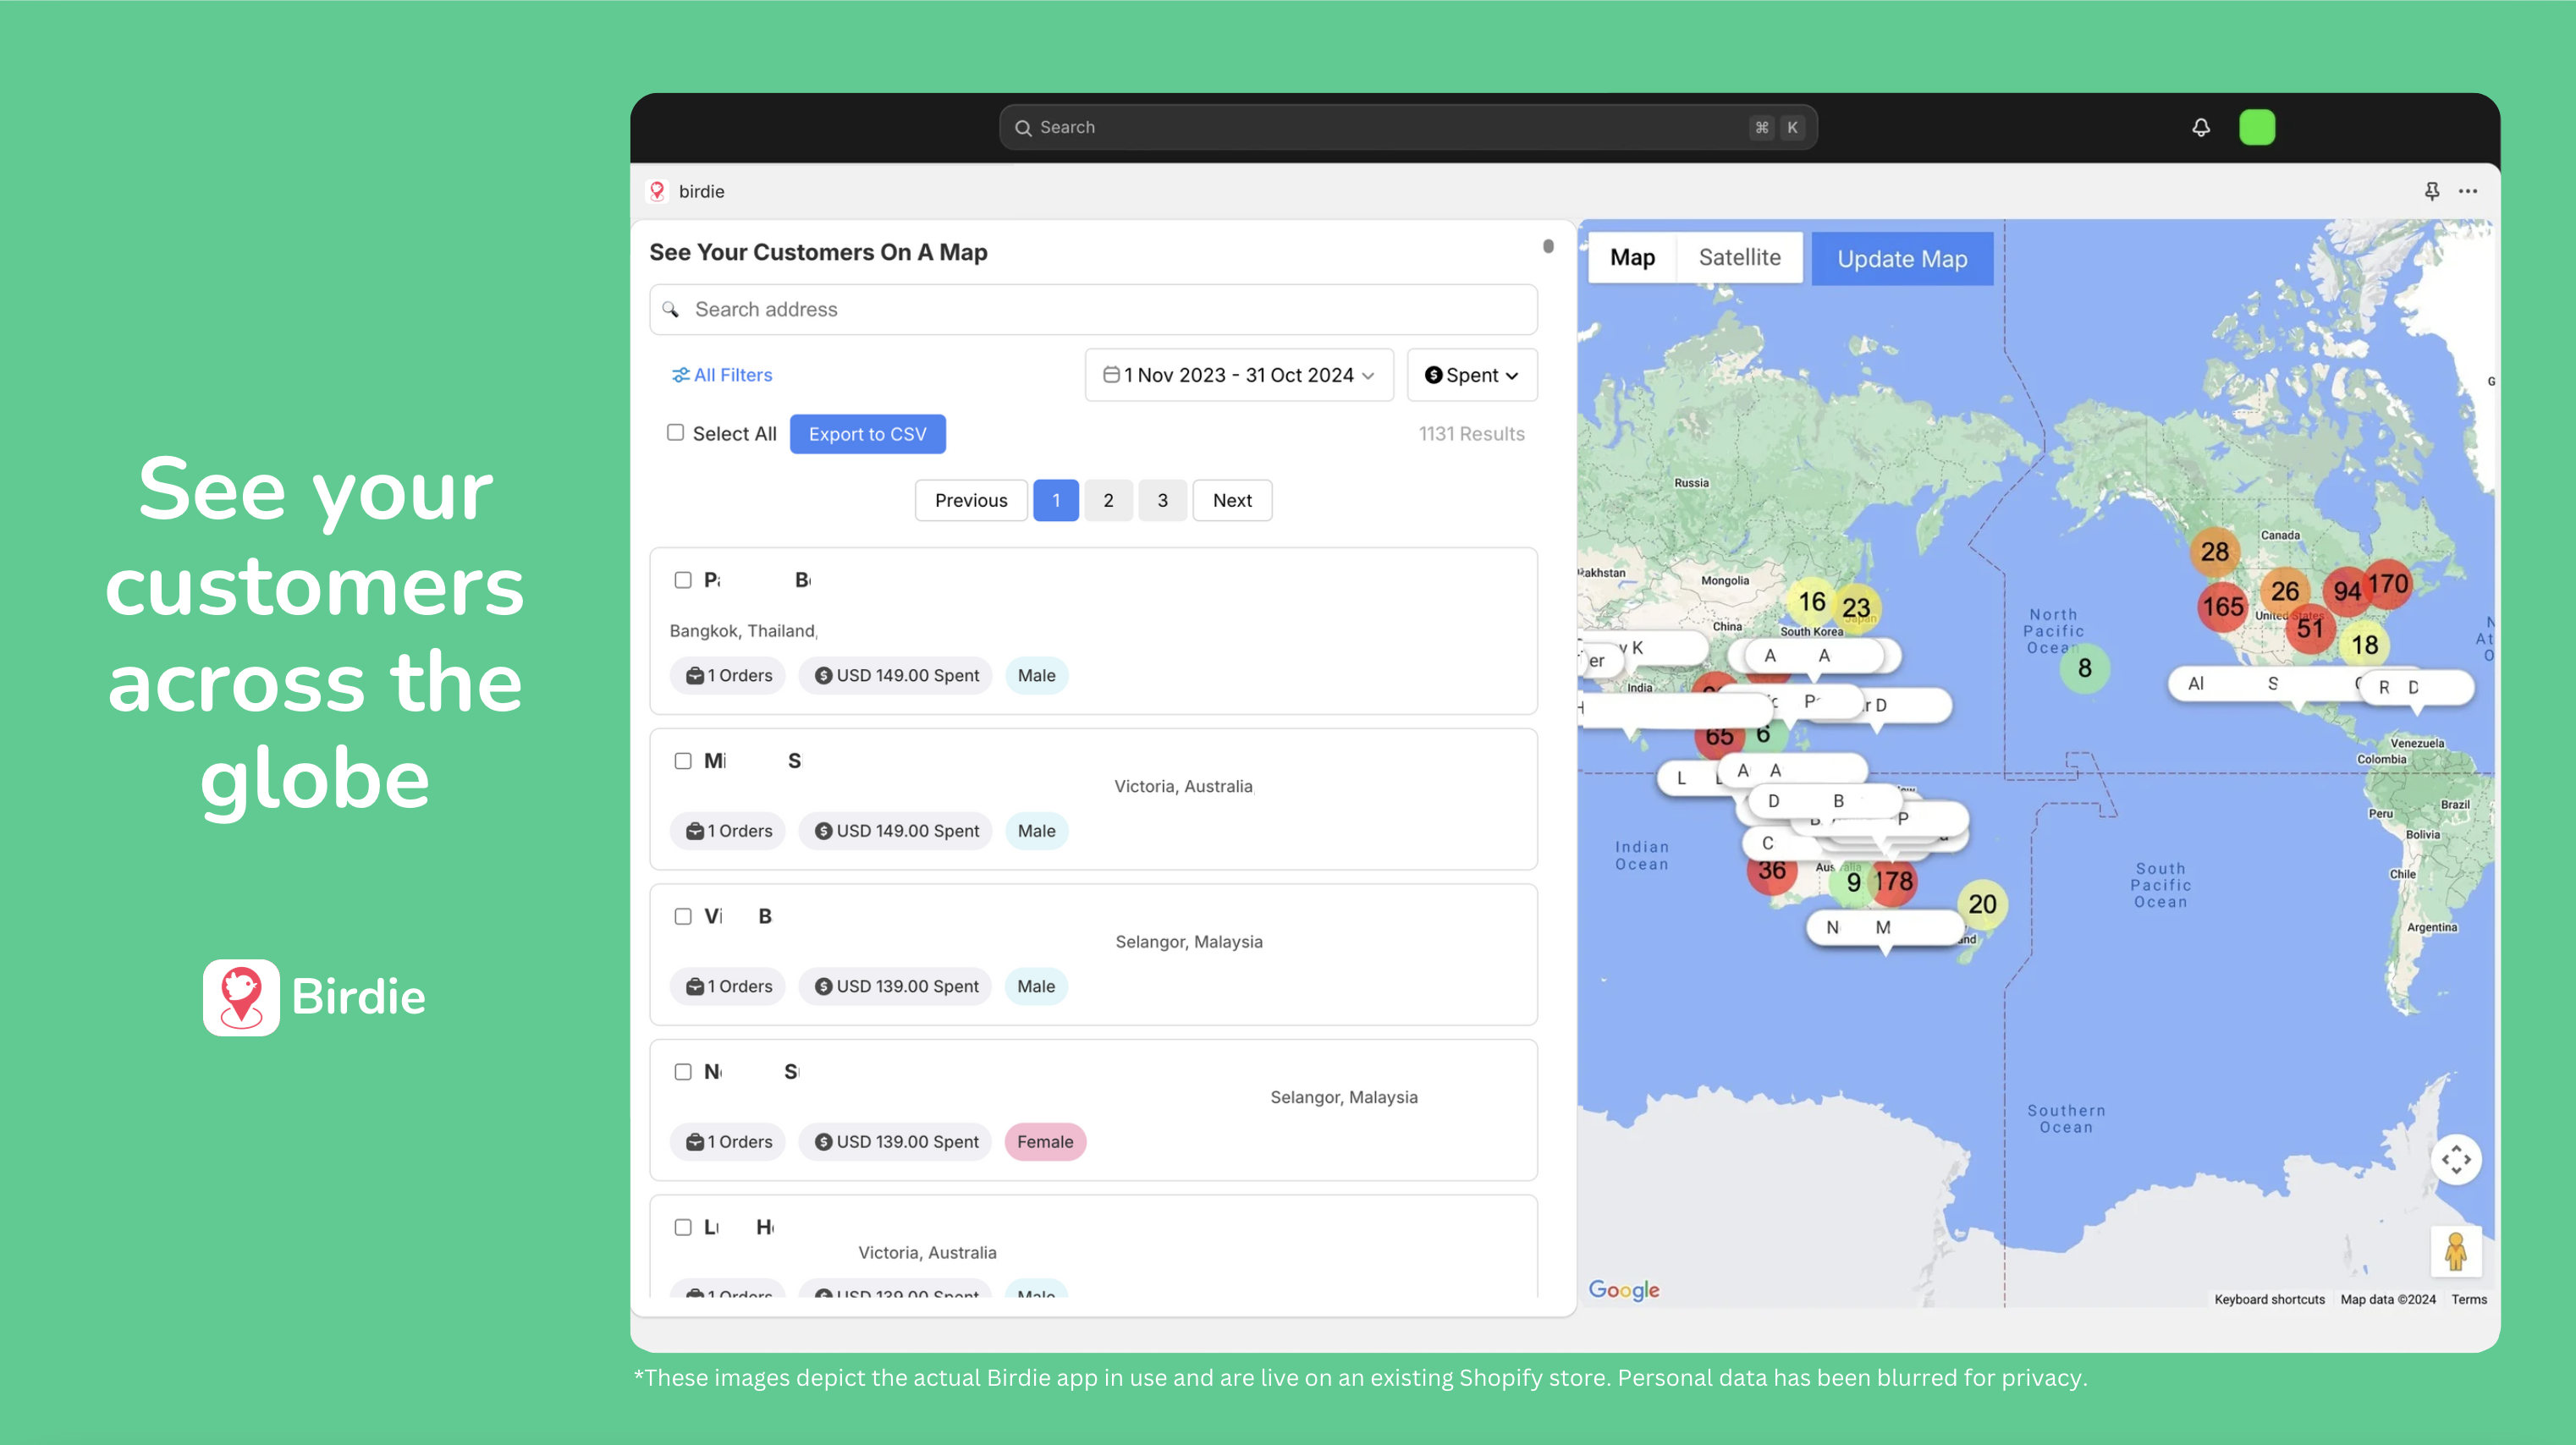
Task: Click the map fullscreen toggle icon
Action: pos(2456,1160)
